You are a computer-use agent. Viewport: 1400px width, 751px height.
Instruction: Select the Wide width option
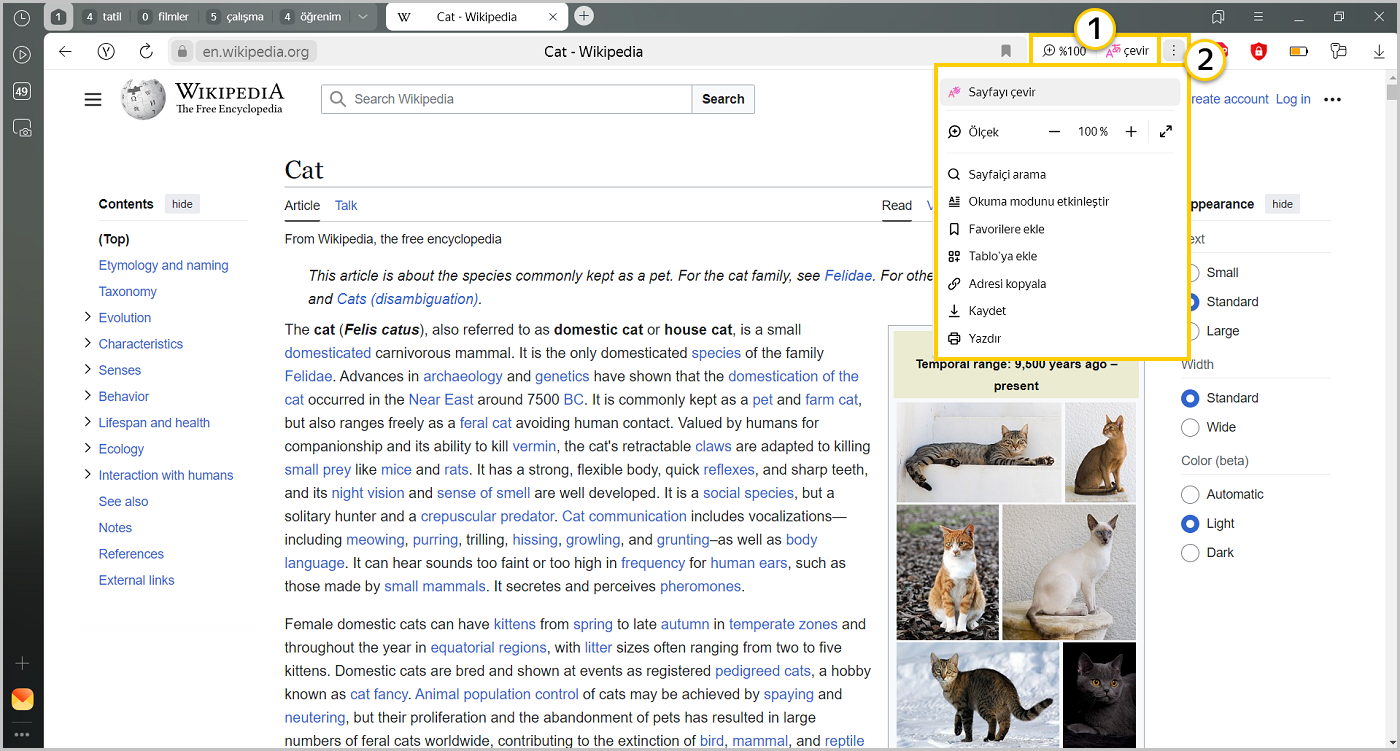click(1190, 428)
